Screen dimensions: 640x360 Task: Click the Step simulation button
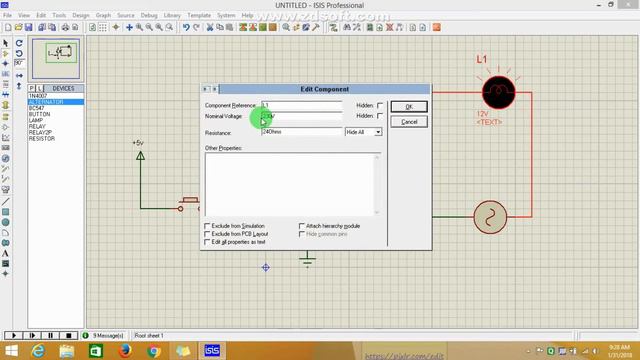(32, 336)
